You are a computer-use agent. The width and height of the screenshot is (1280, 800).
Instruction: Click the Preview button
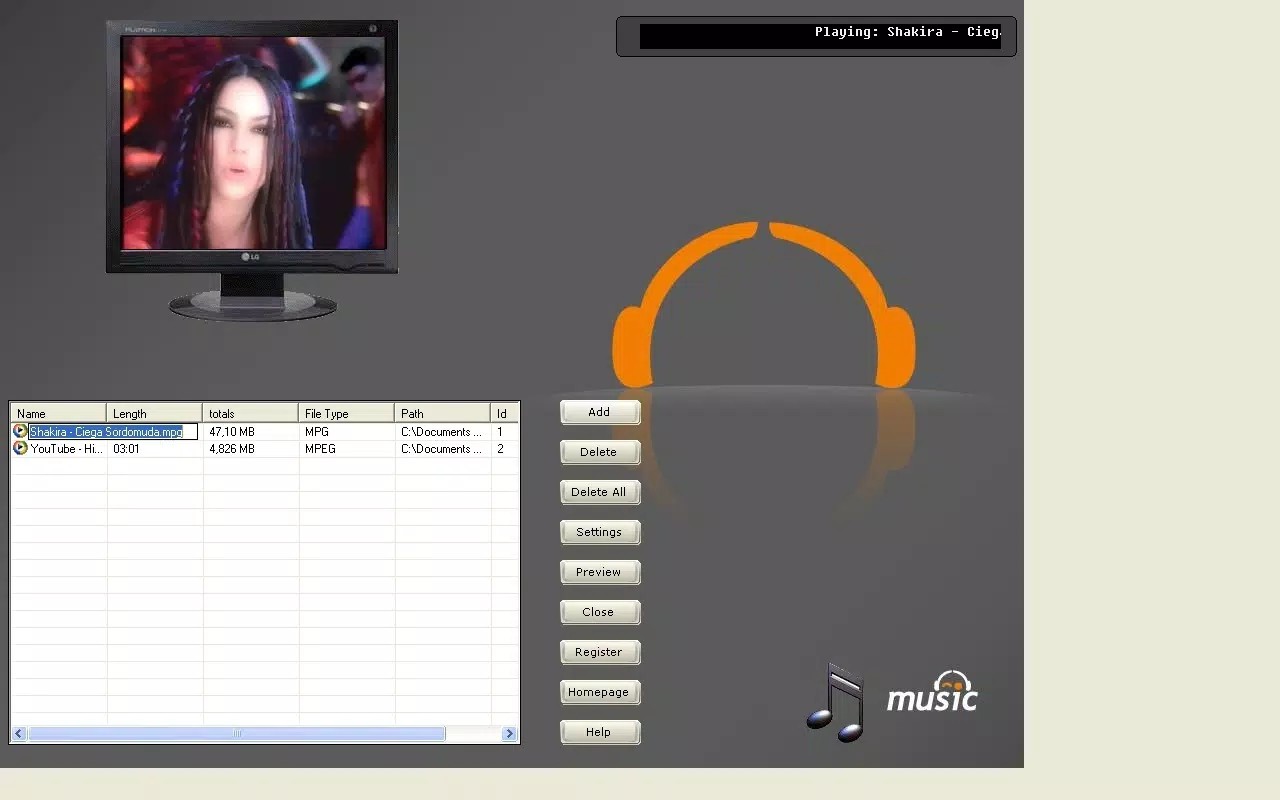click(599, 572)
